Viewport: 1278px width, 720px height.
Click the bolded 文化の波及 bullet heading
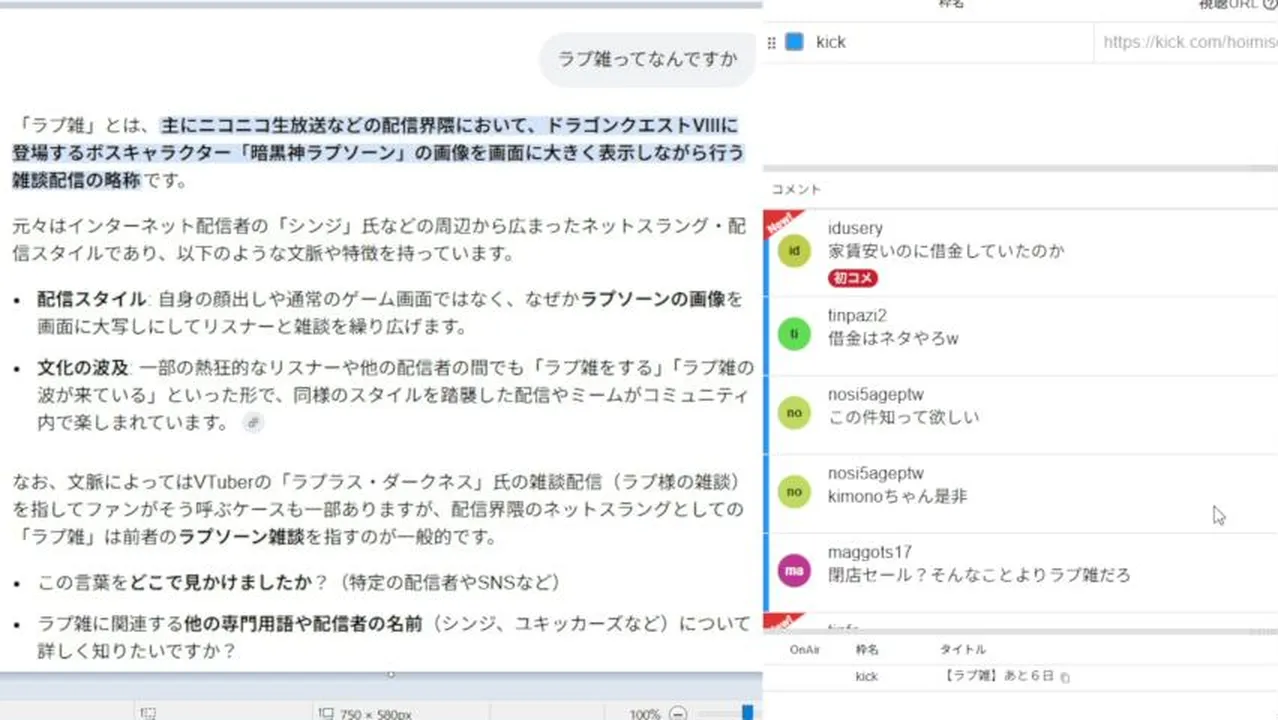tap(83, 368)
